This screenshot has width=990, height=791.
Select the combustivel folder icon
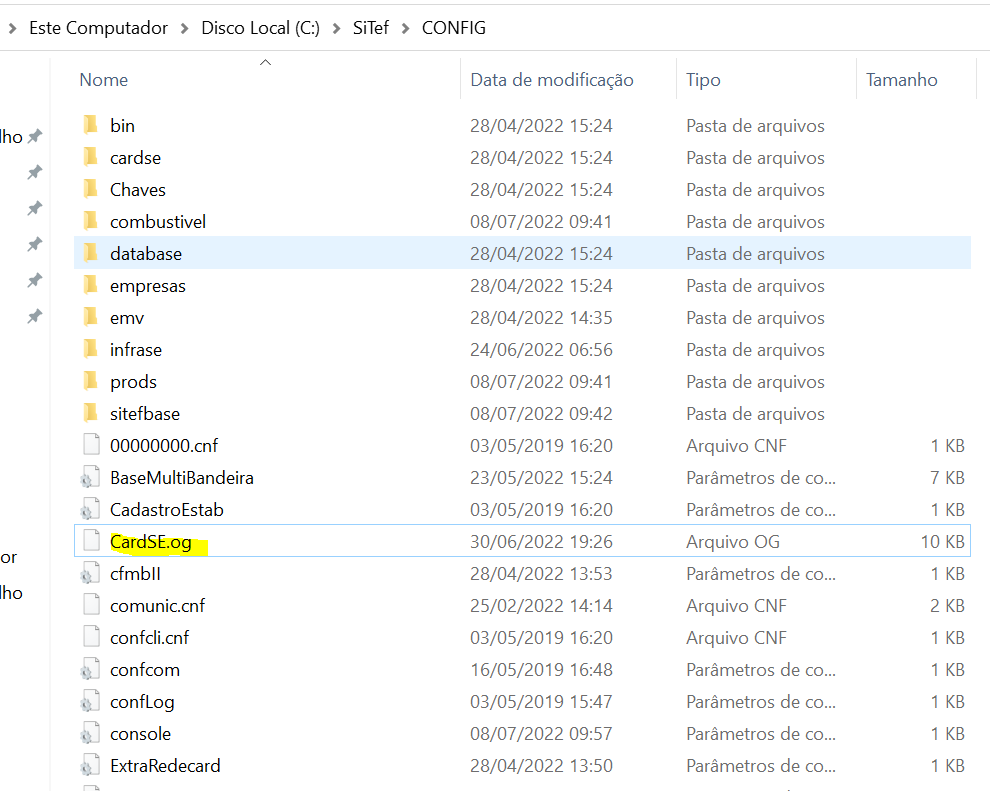(91, 221)
